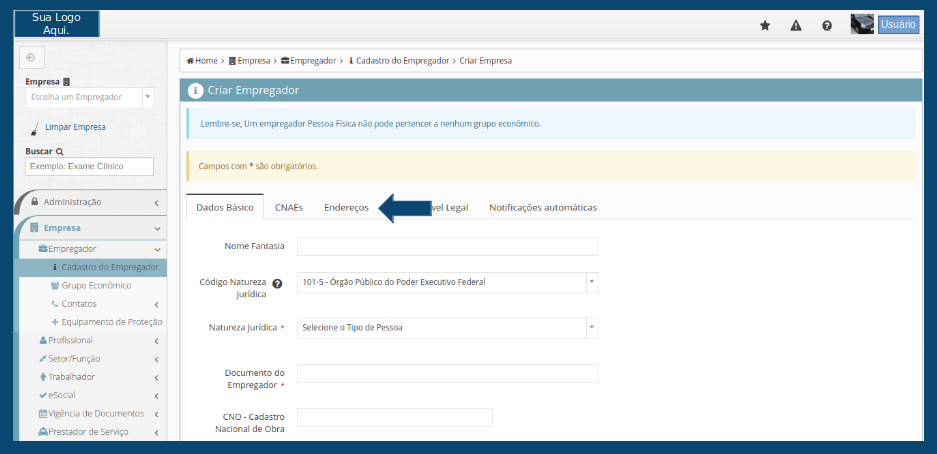This screenshot has height=454, width=937.
Task: Select the Dados Básico tab
Action: tap(225, 207)
